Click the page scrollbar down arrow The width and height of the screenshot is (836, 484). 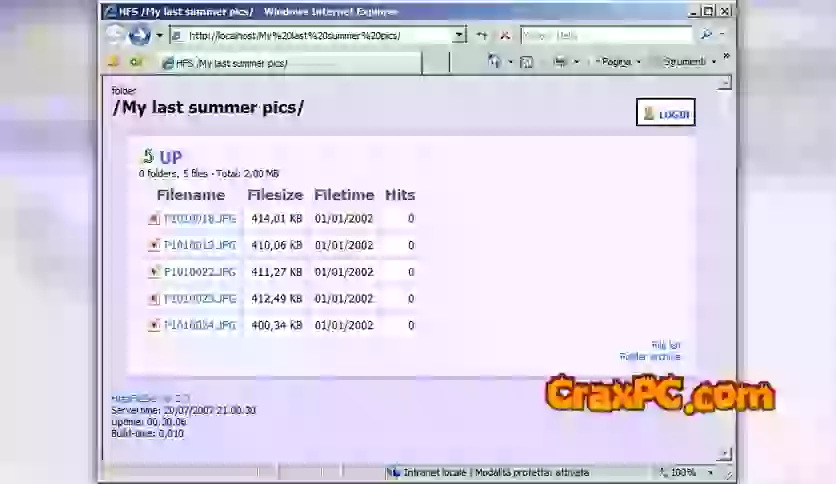(x=725, y=454)
